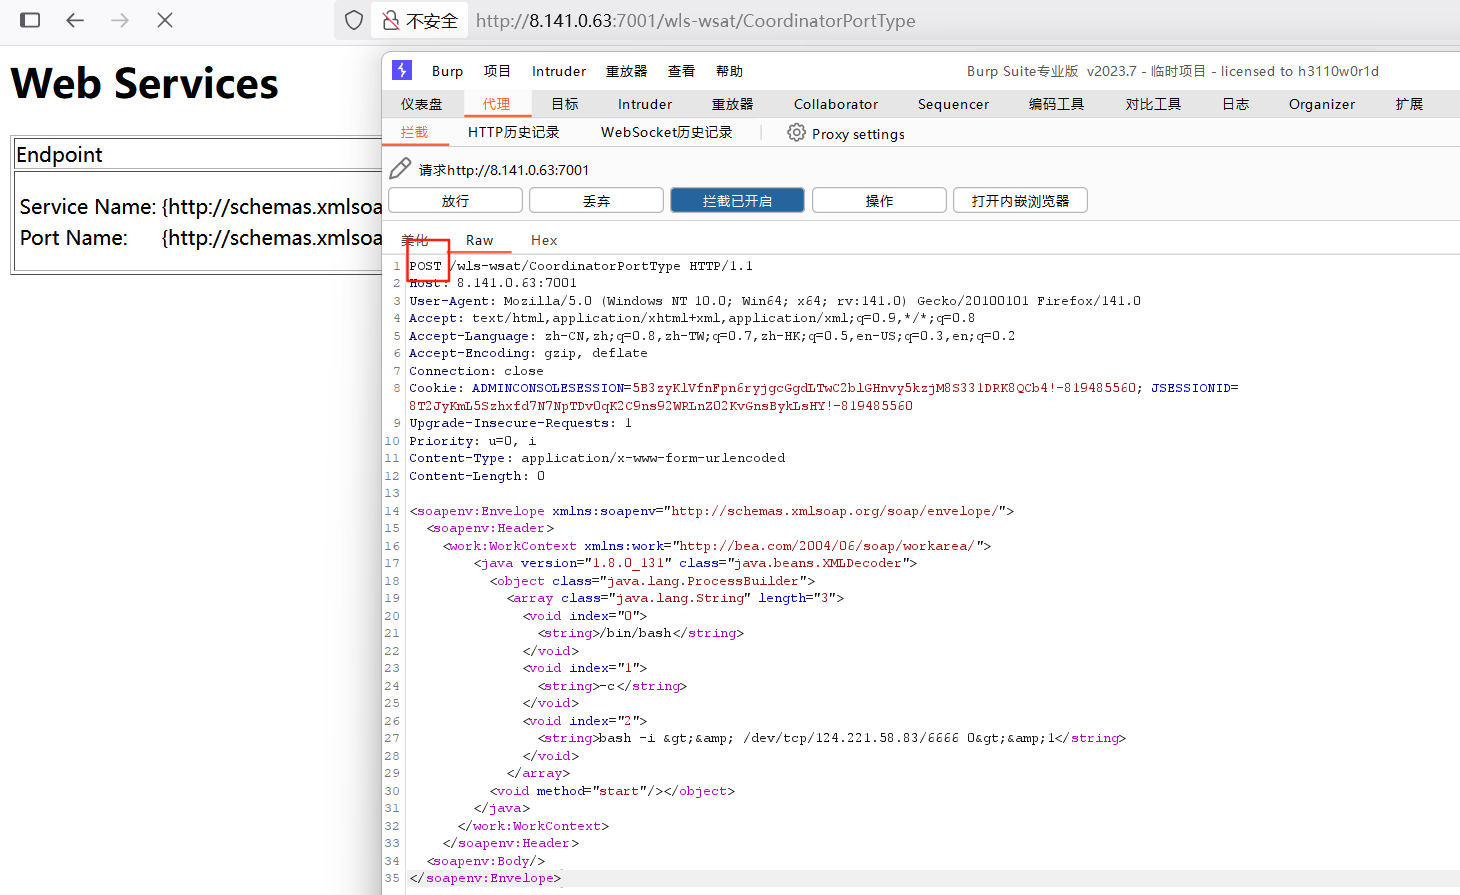Toggle the 拦截已开启 intercept button
The width and height of the screenshot is (1460, 895).
(x=737, y=200)
